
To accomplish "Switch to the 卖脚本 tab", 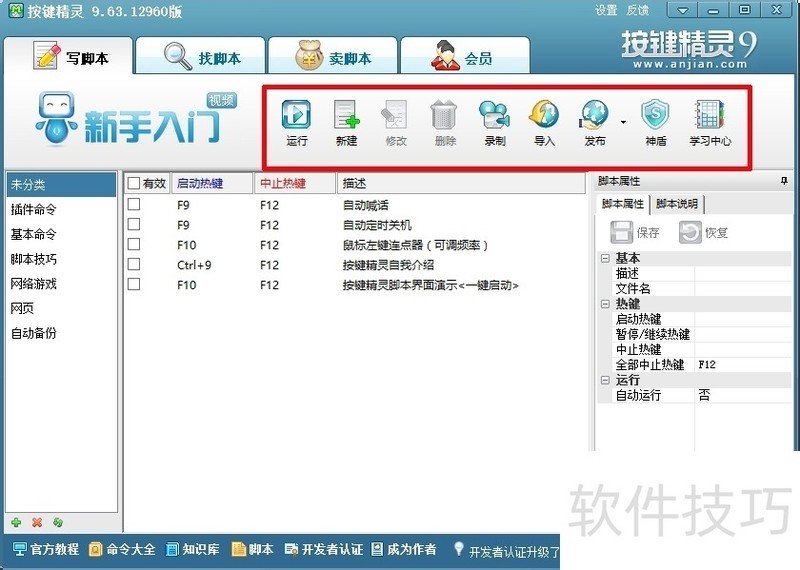I will coord(333,56).
